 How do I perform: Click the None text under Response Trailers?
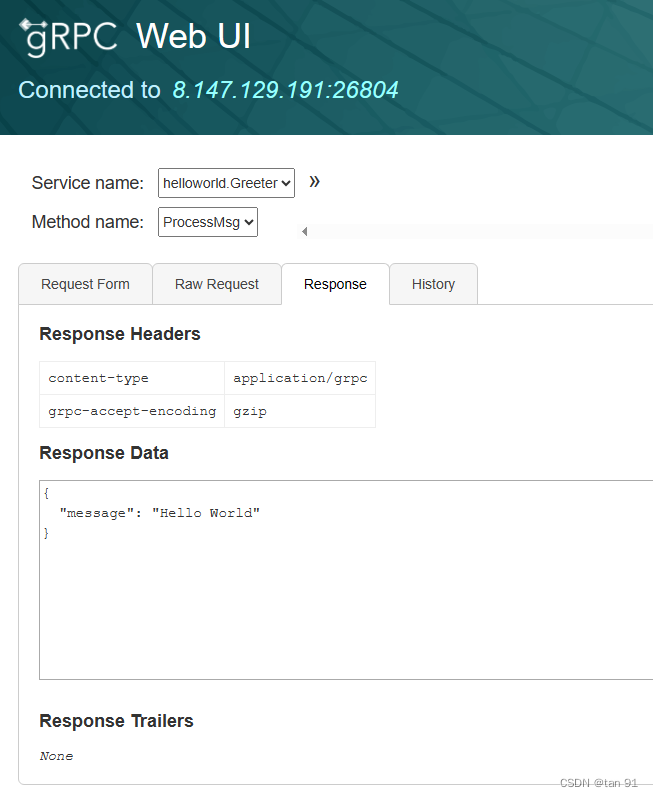coord(56,756)
